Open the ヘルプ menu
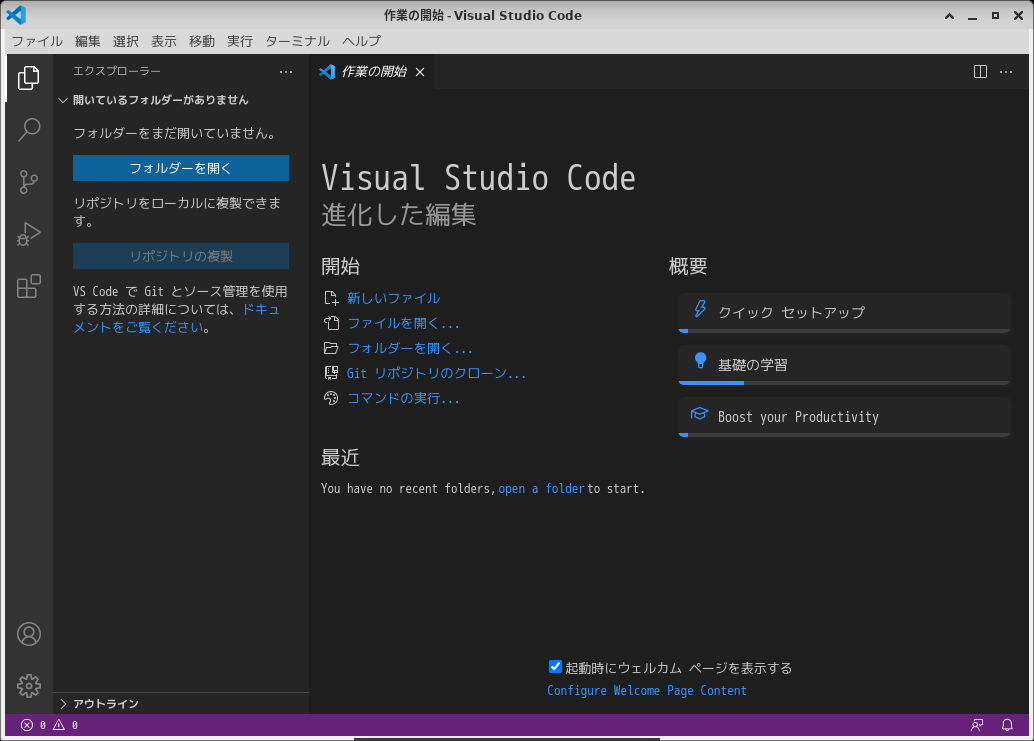This screenshot has width=1034, height=741. click(361, 42)
